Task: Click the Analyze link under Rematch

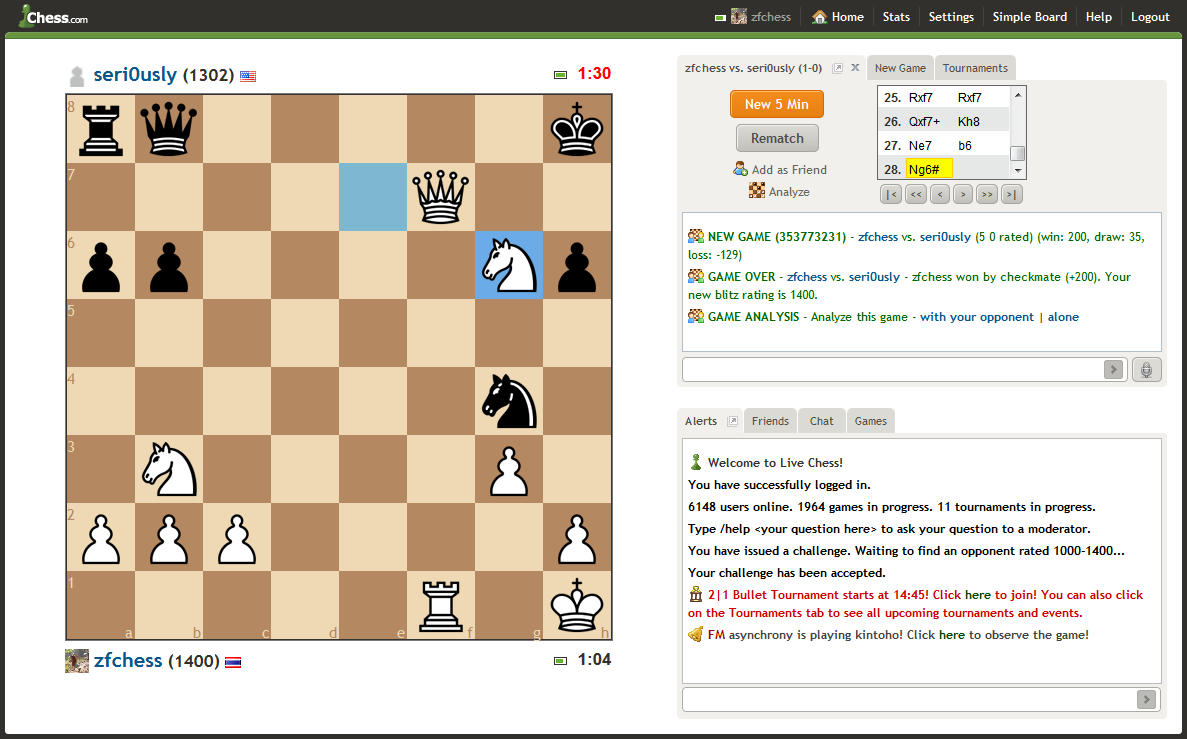Action: pos(779,192)
